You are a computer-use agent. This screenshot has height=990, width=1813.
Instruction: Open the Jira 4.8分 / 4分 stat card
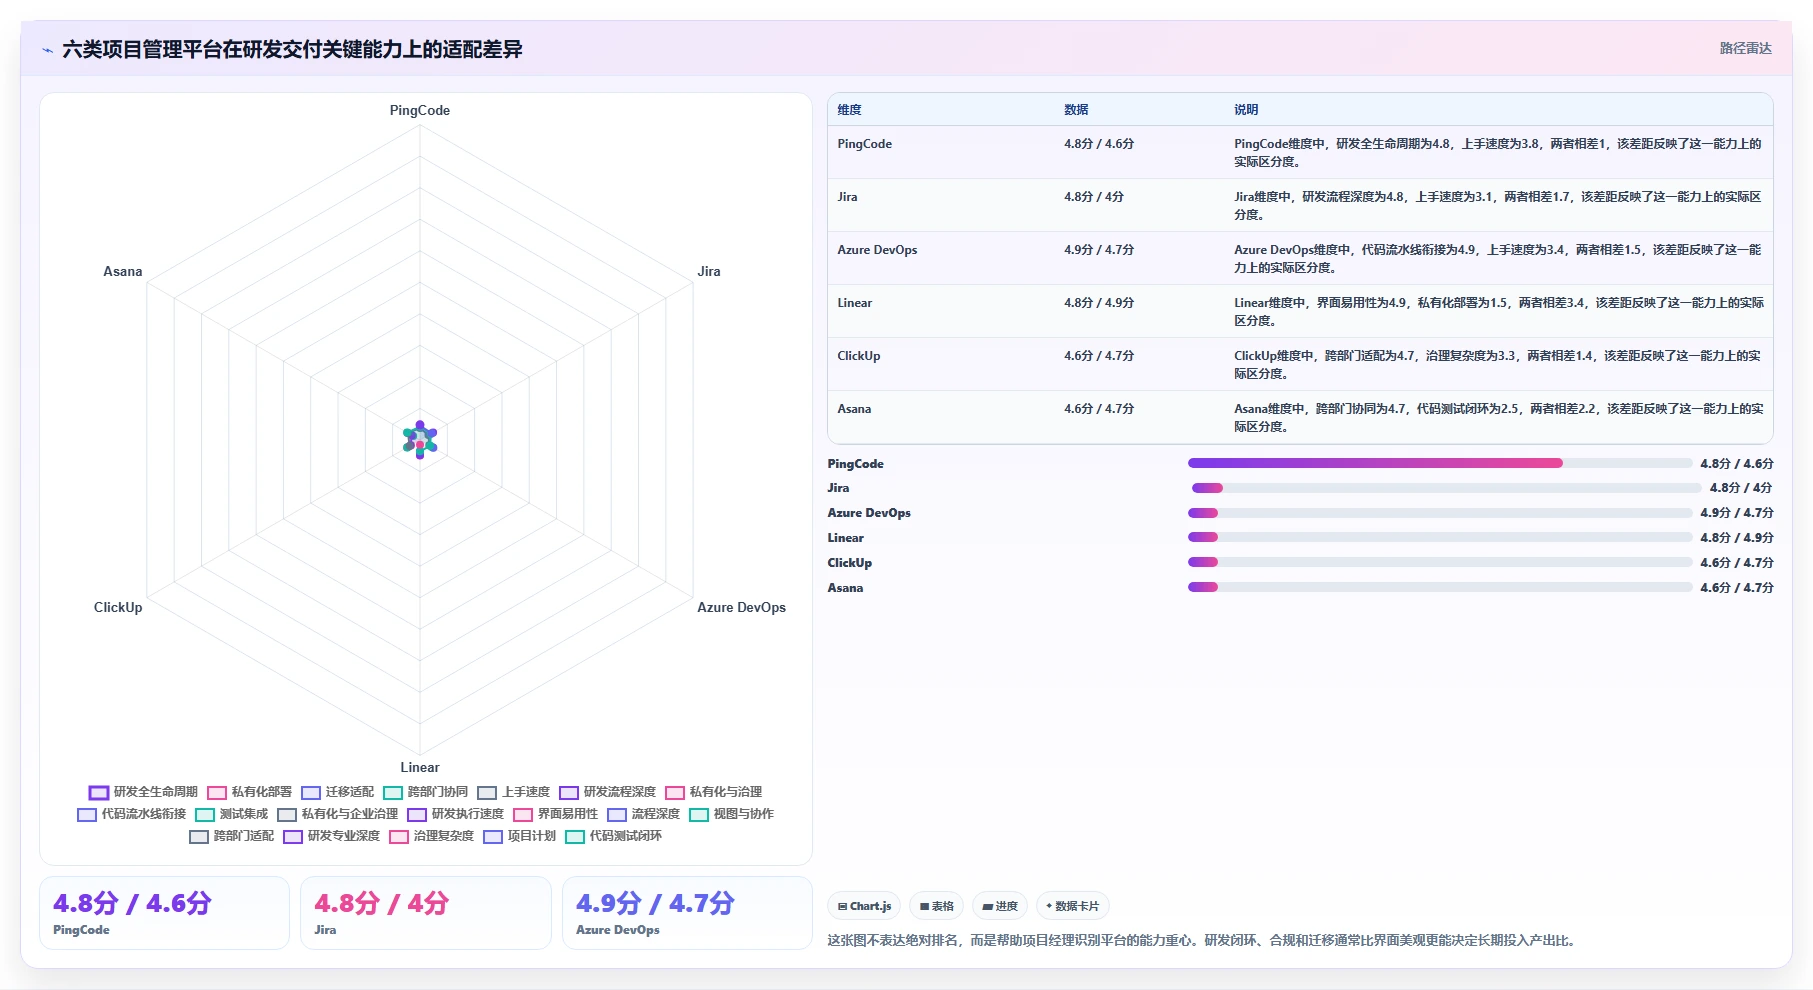click(x=426, y=913)
